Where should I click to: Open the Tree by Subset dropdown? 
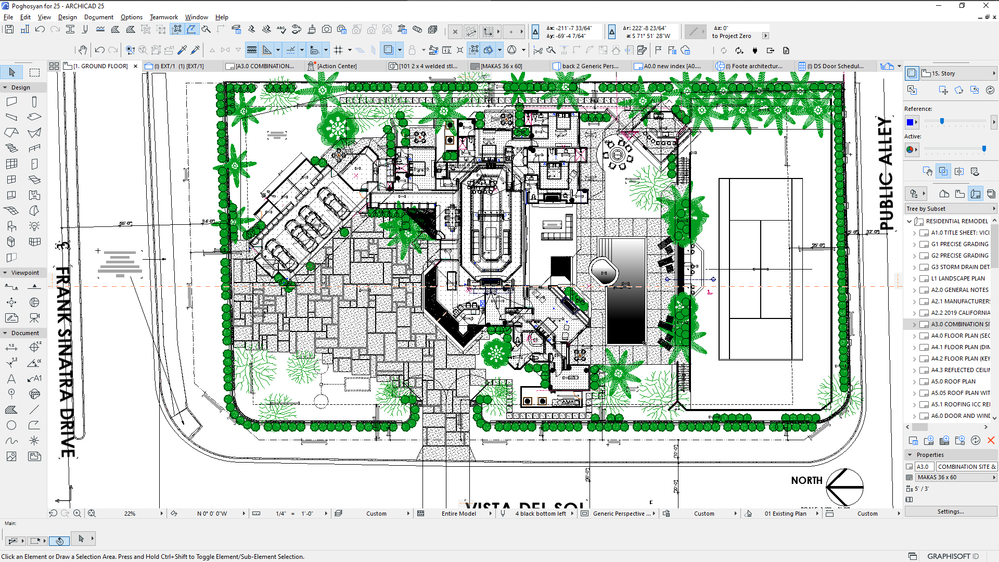[x=950, y=209]
